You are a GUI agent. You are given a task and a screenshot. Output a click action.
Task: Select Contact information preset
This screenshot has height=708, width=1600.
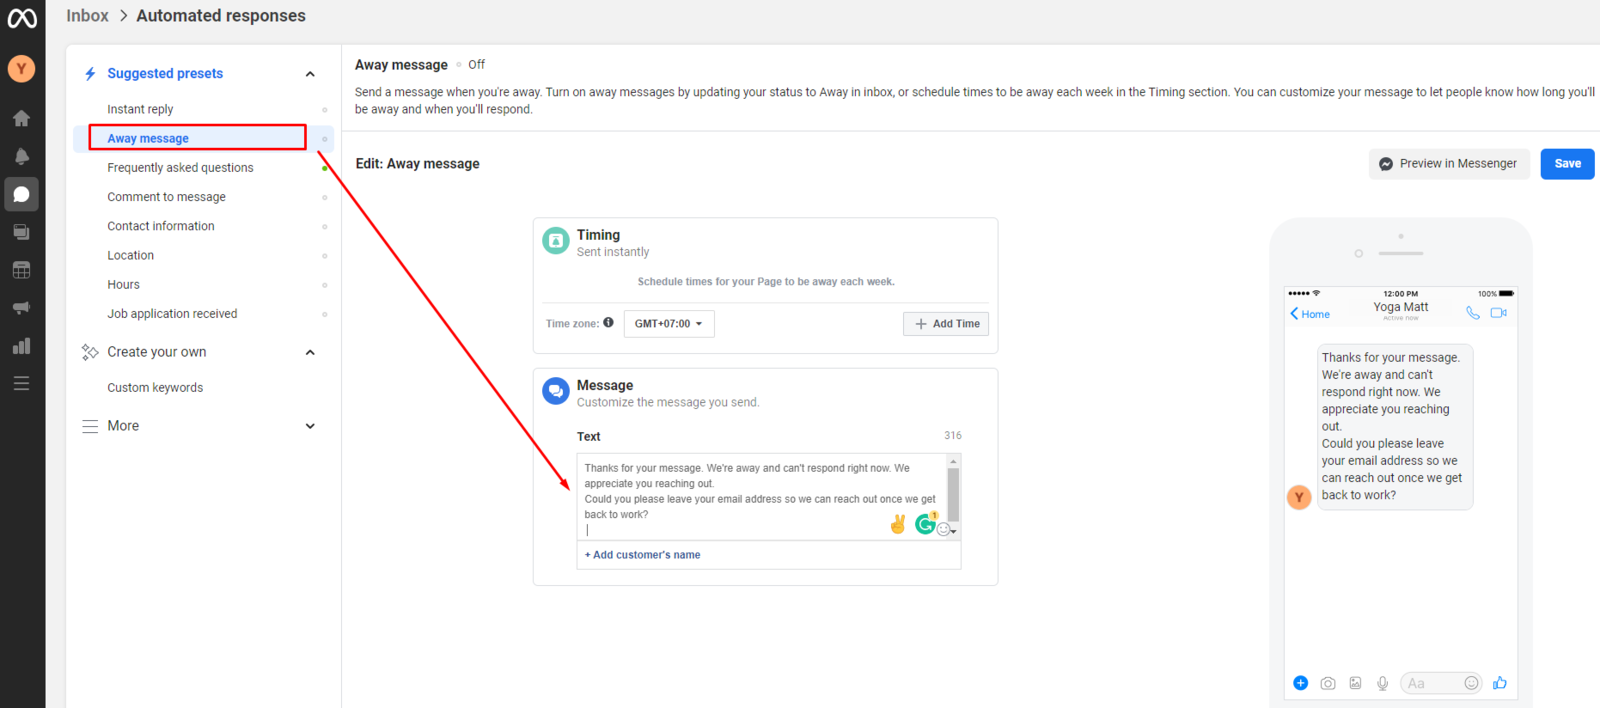161,226
